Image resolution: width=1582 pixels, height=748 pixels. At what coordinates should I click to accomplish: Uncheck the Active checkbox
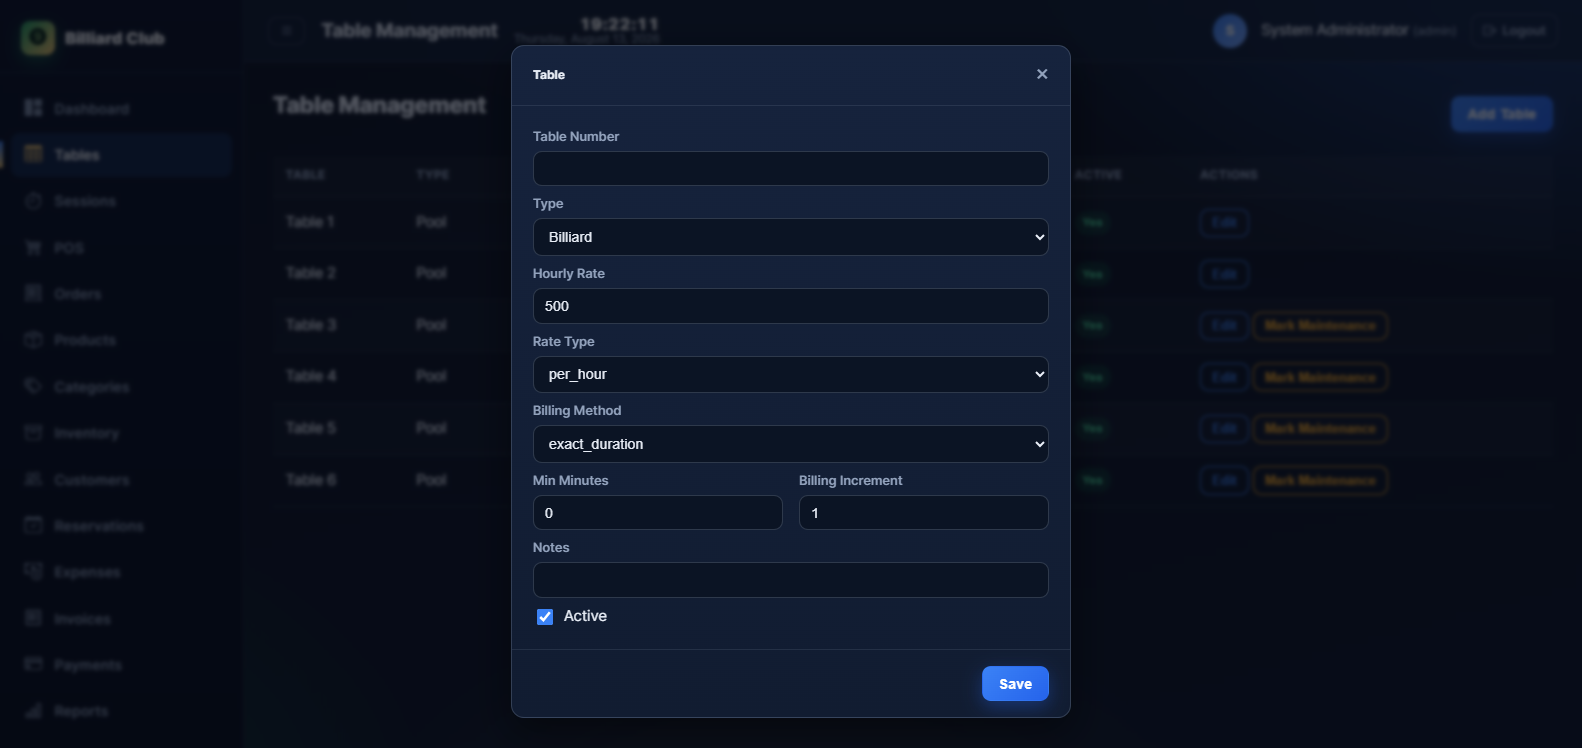(545, 617)
